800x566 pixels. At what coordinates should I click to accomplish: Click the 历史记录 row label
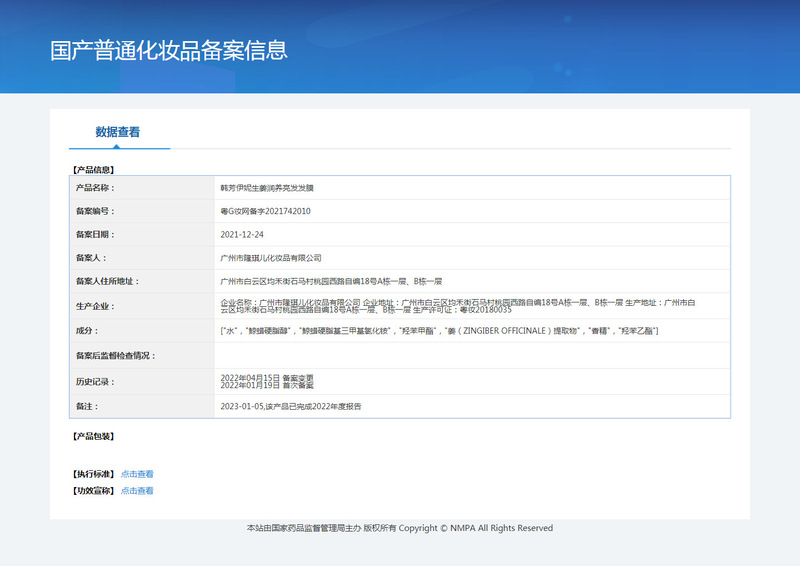coord(95,382)
